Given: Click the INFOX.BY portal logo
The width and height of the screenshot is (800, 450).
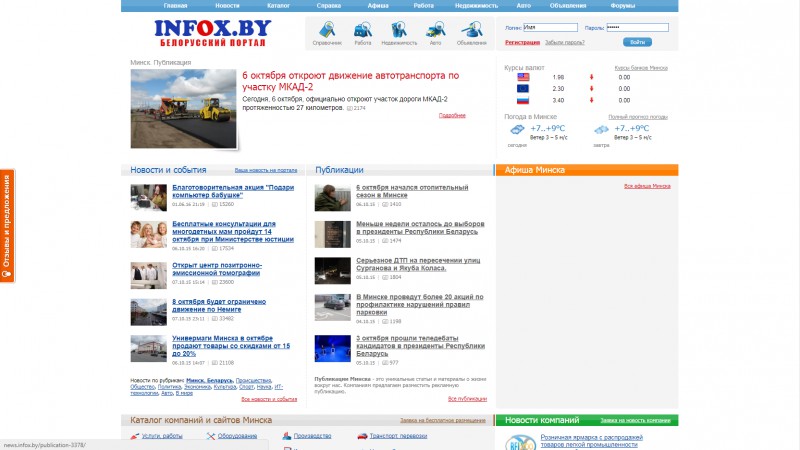Looking at the screenshot, I should pyautogui.click(x=213, y=33).
